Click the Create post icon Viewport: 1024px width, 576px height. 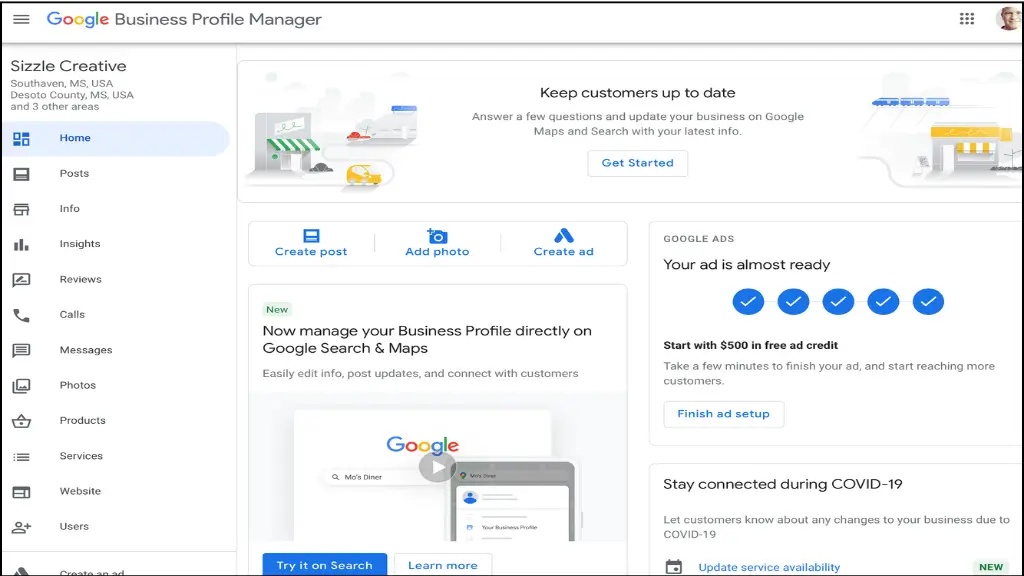311,236
